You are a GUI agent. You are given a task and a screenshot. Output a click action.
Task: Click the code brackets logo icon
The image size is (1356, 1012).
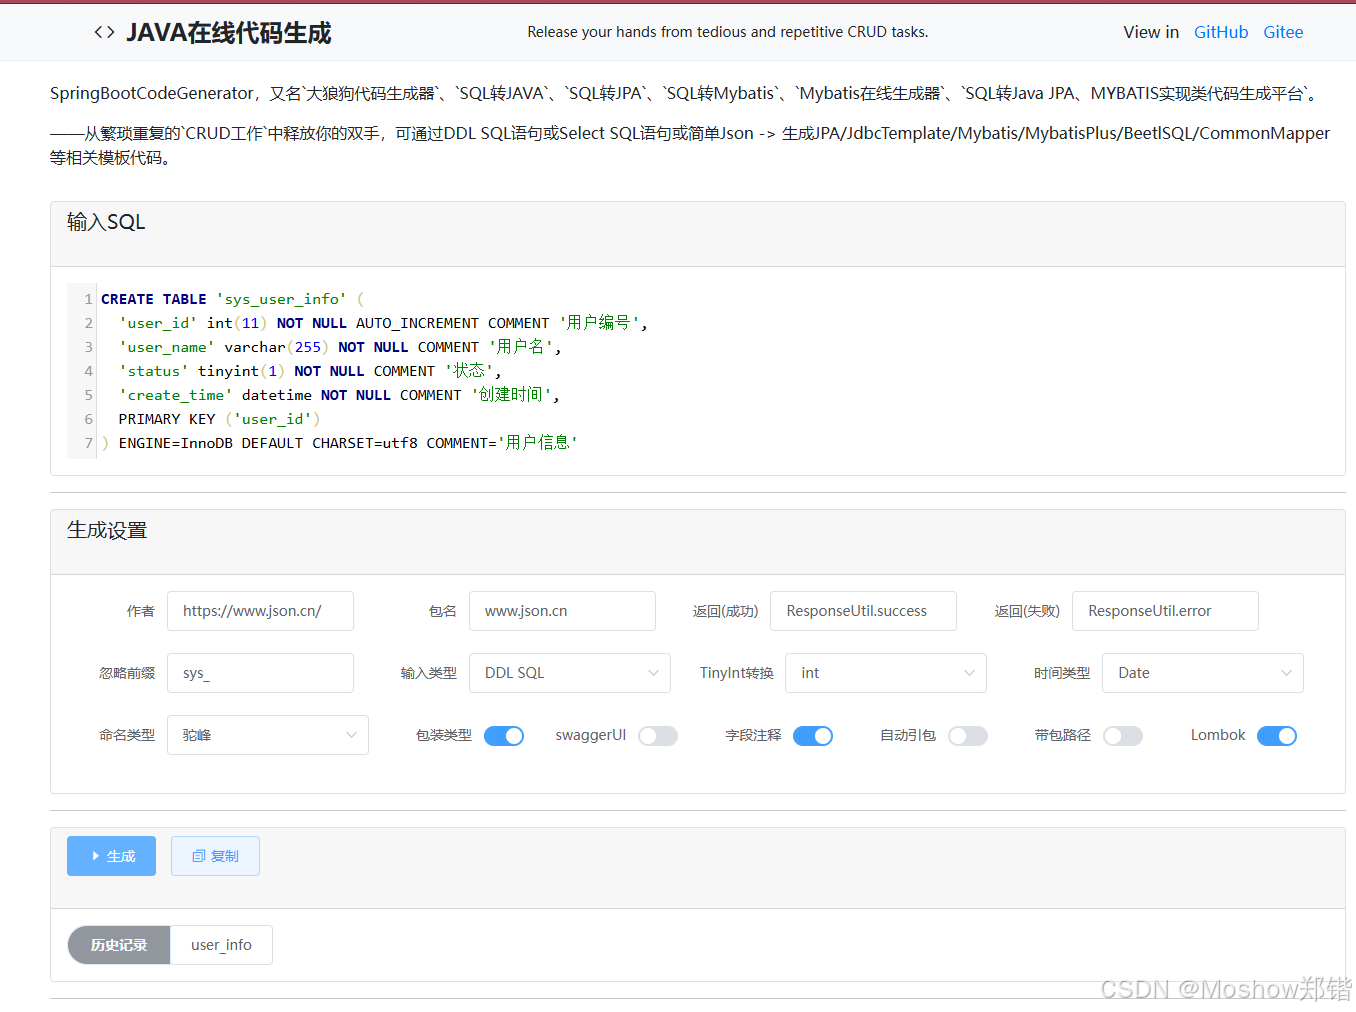[x=104, y=32]
